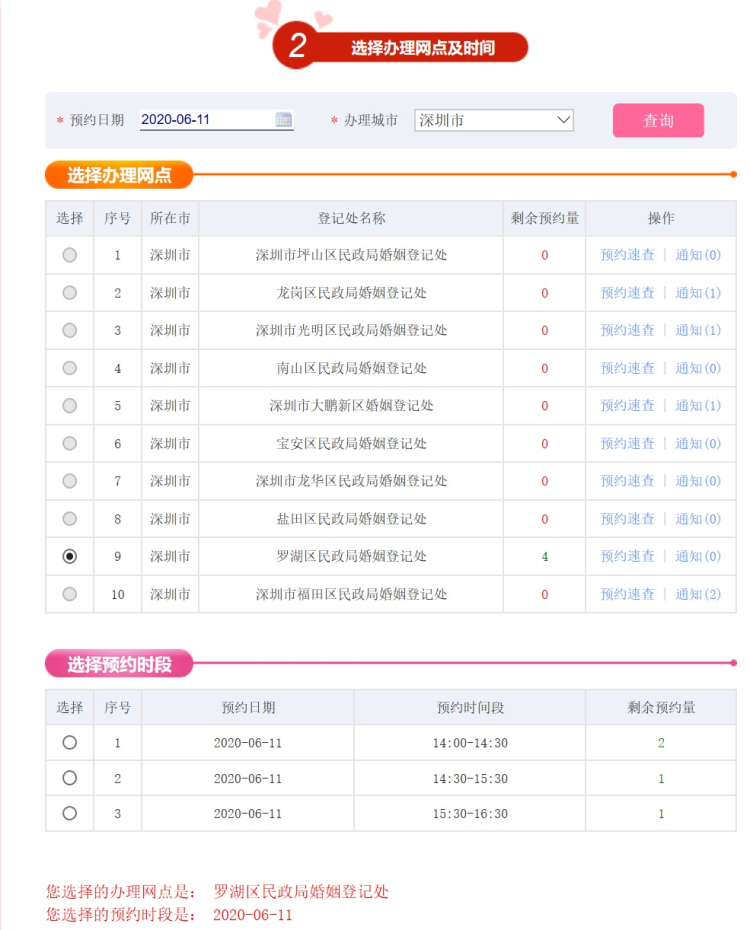Click 预约速查 link for 罗湖区 row
Screen dimensions: 750x930
click(x=627, y=556)
